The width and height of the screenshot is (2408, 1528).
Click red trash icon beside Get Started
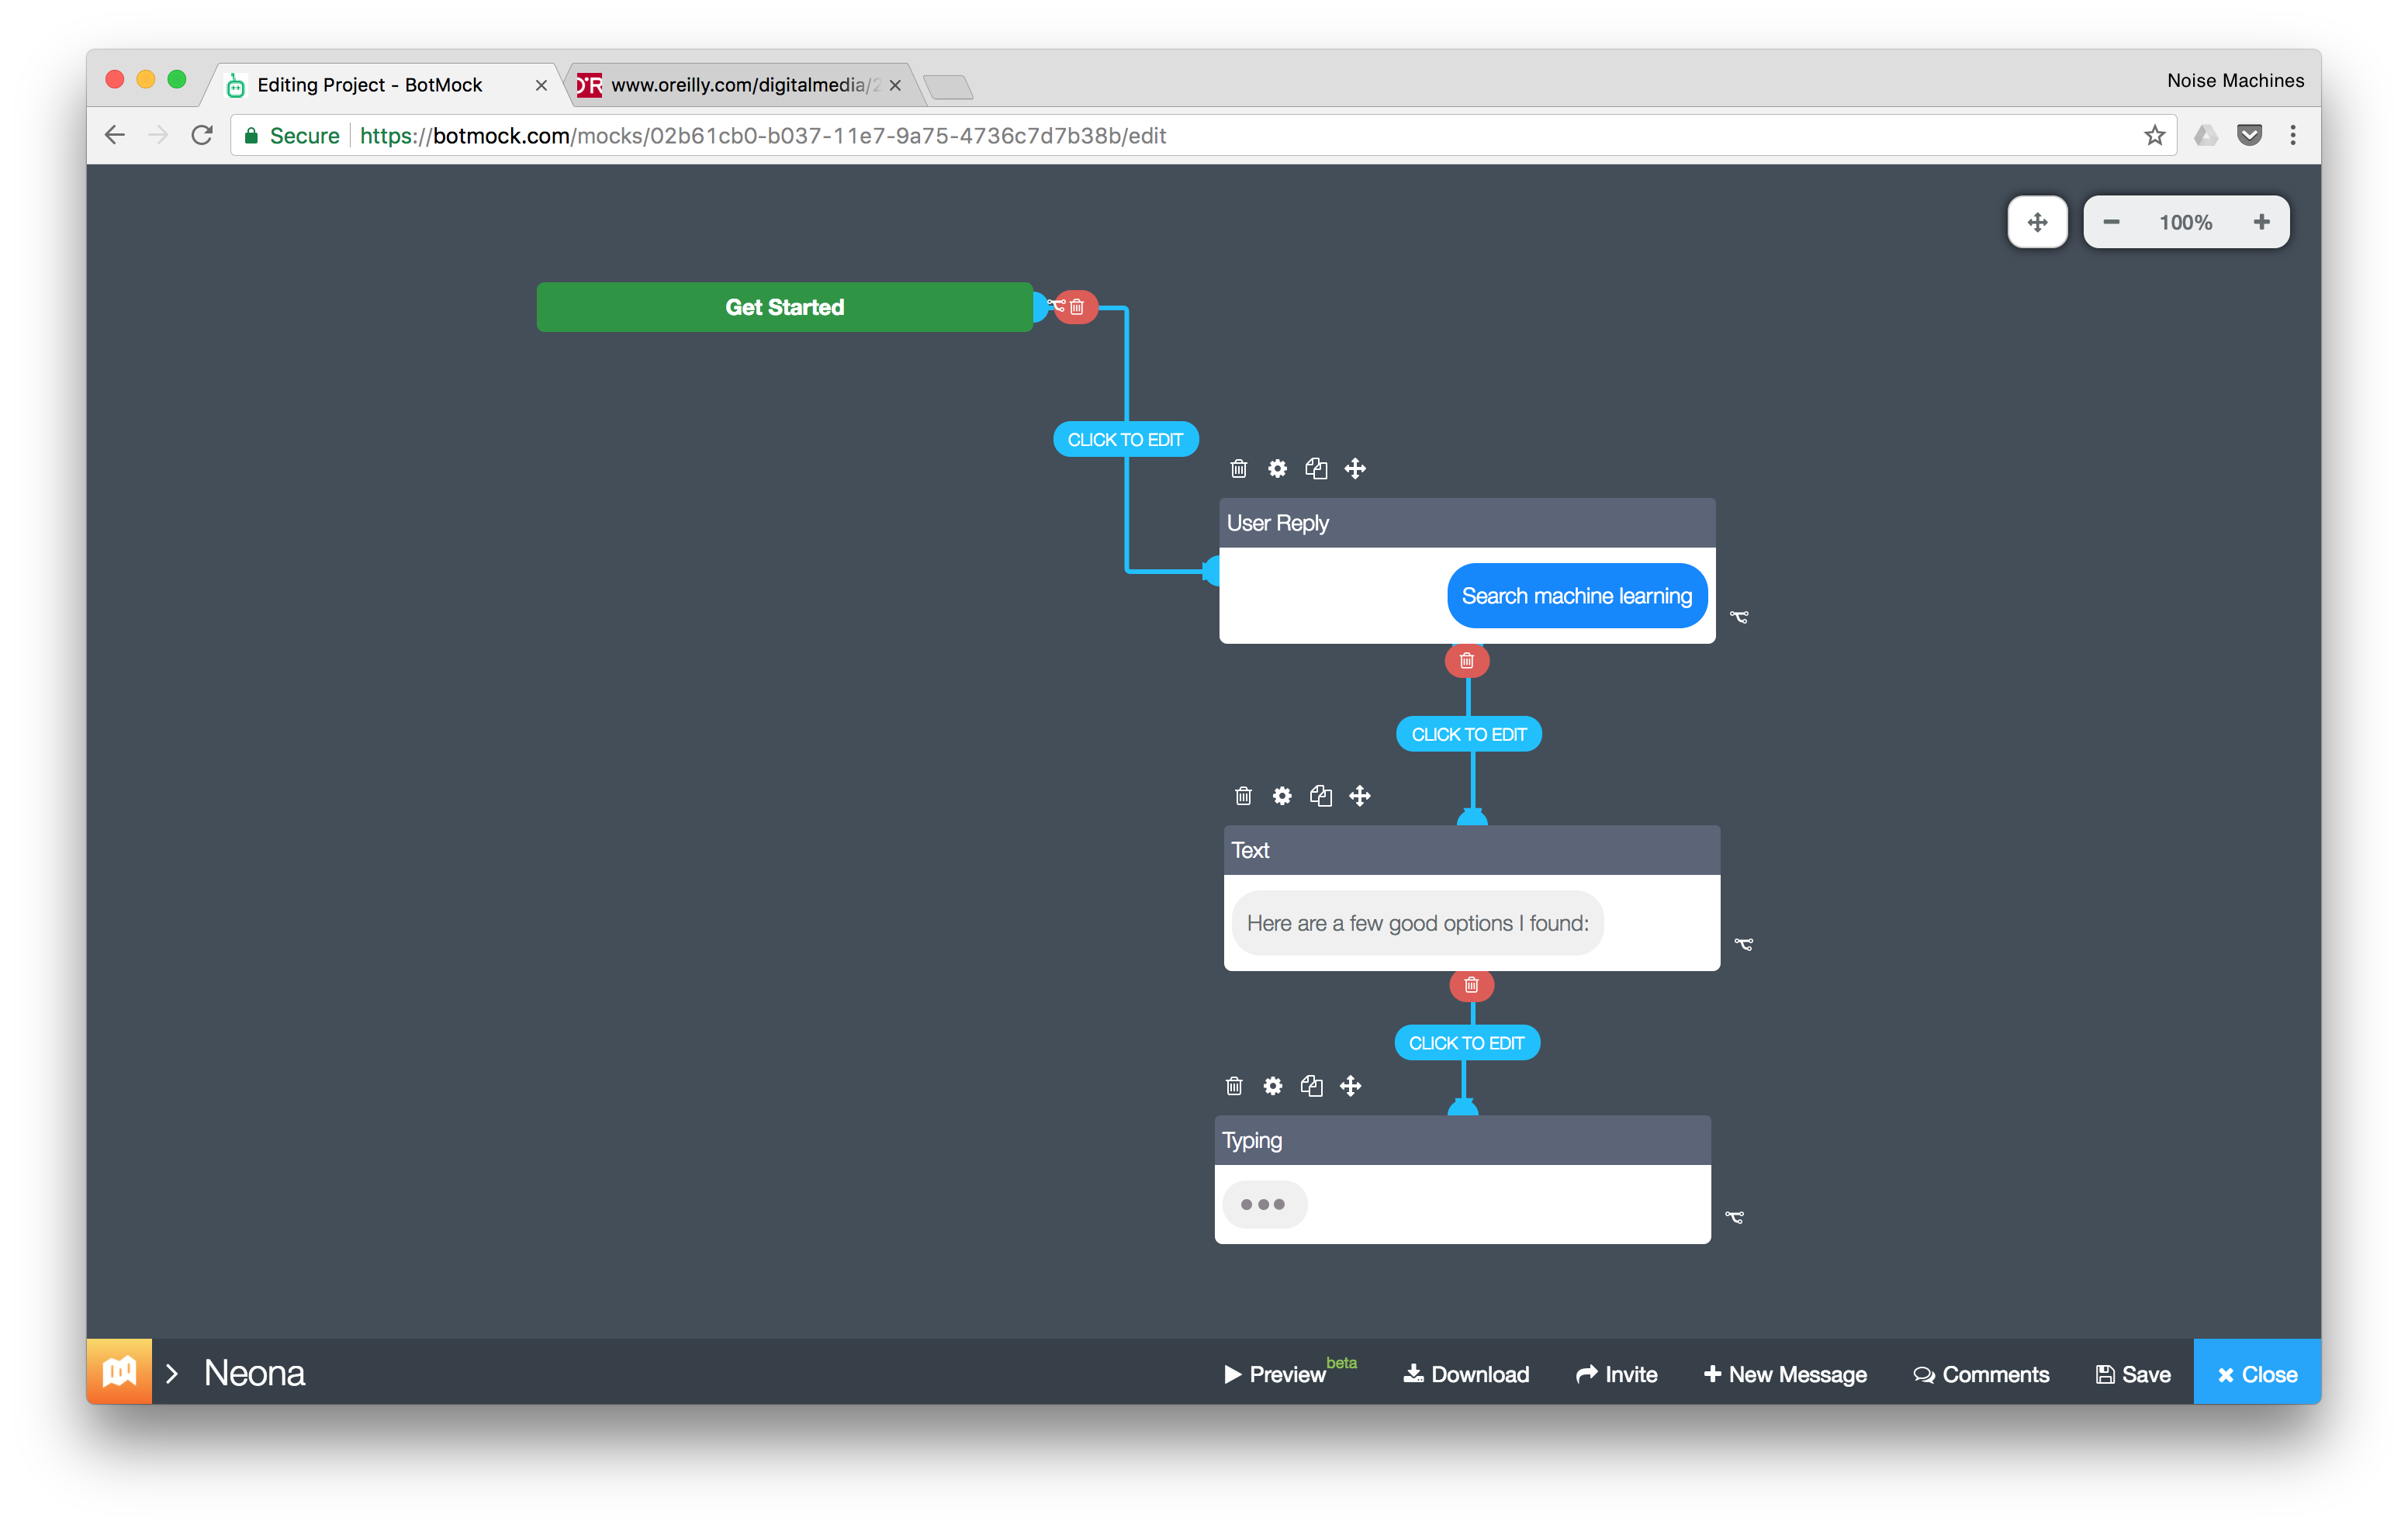click(x=1077, y=307)
